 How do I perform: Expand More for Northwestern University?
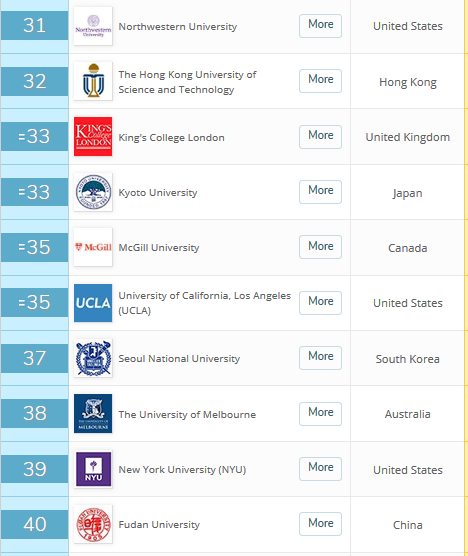tap(321, 26)
